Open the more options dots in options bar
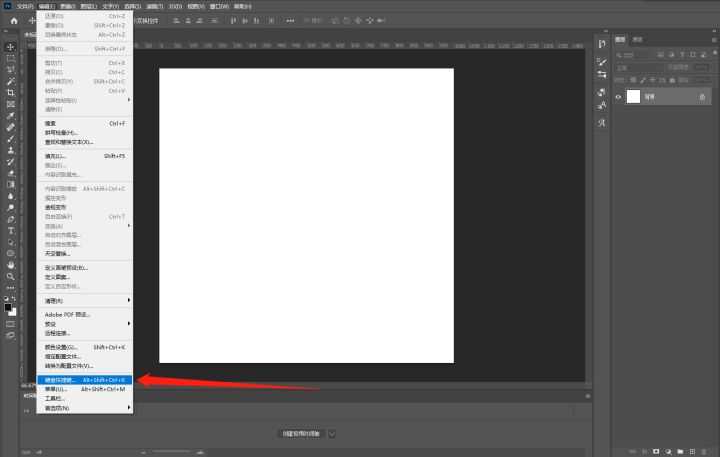Viewport: 720px width, 457px height. (x=290, y=21)
